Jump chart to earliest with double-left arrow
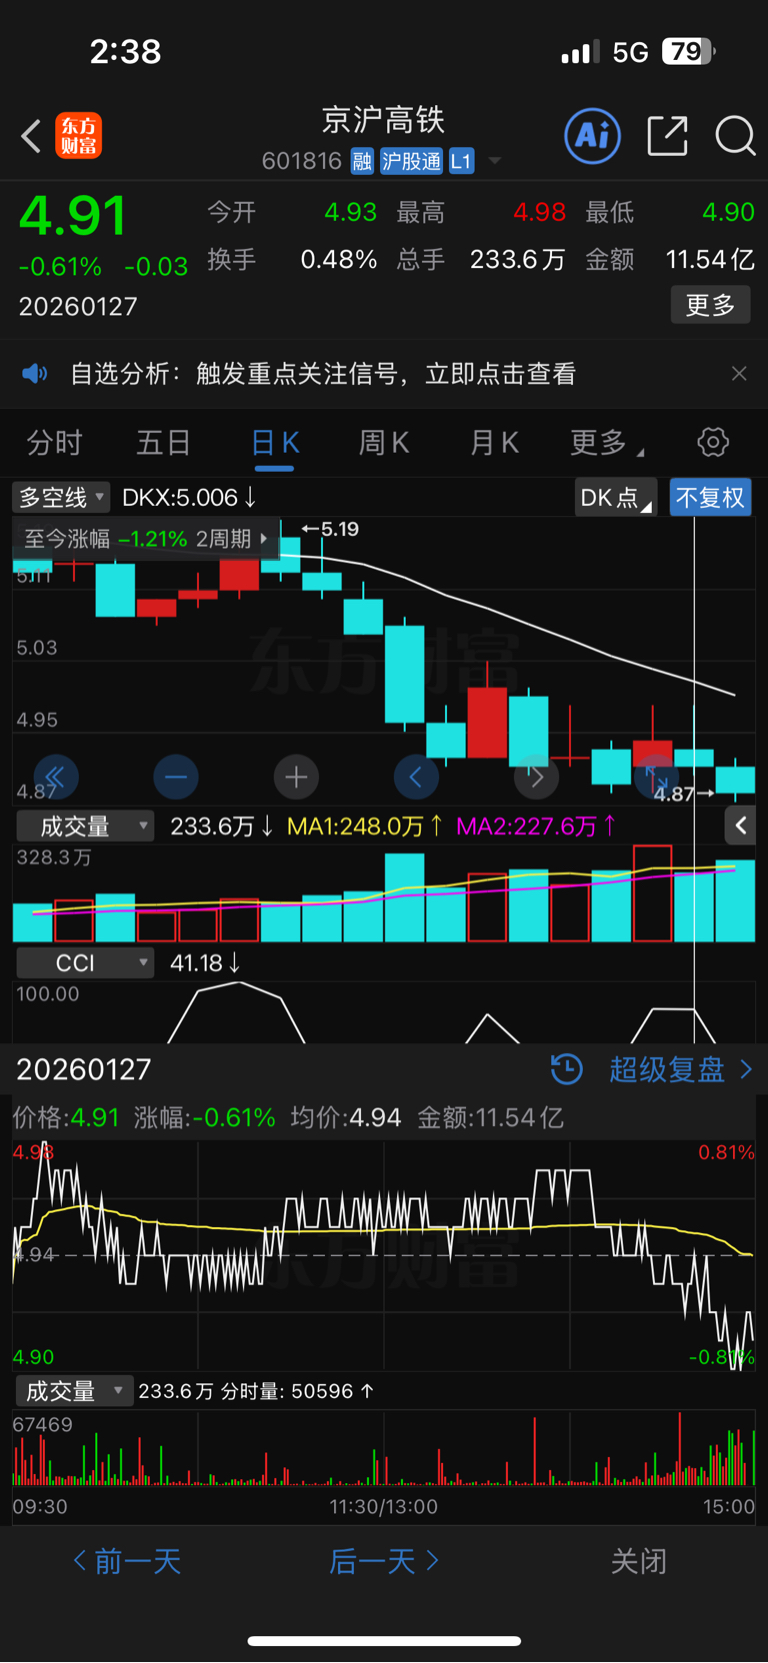Viewport: 768px width, 1663px height. pyautogui.click(x=56, y=777)
